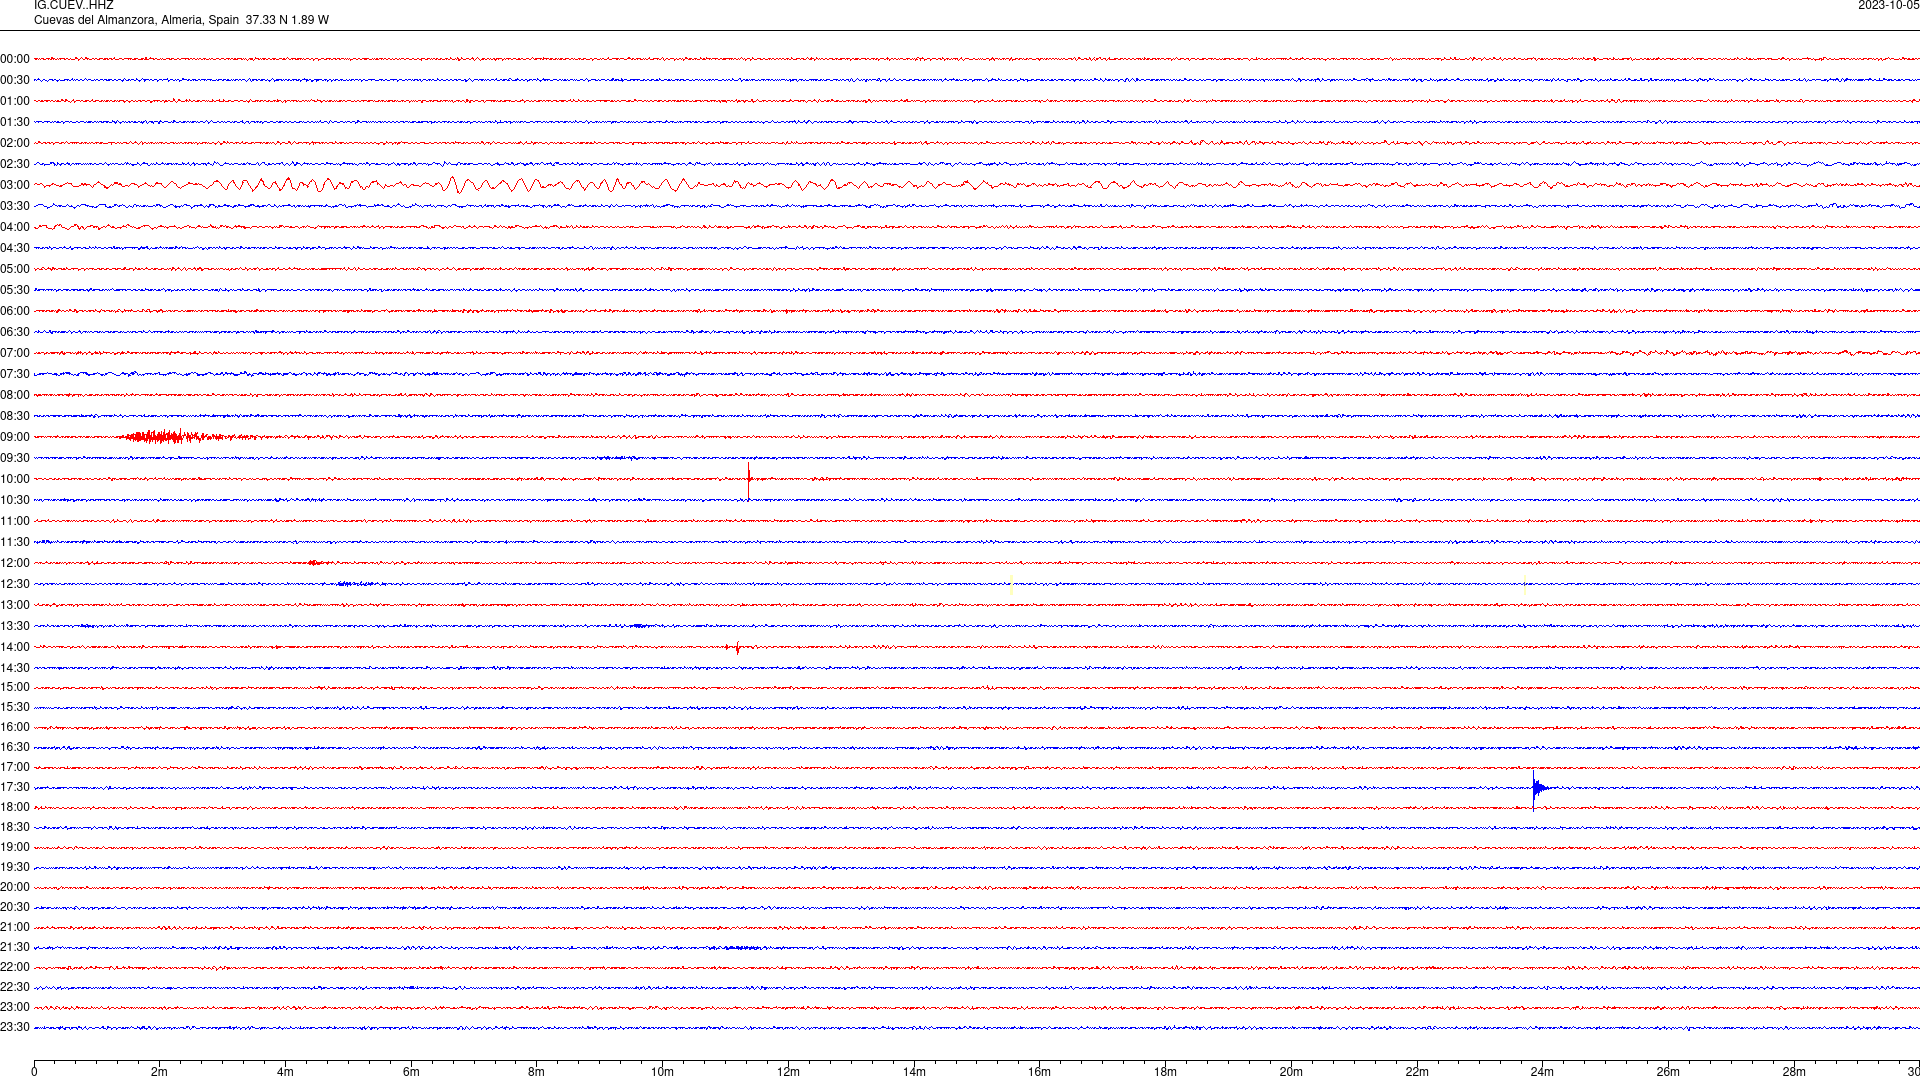Click the 2023-10-05 date label
Screen dimensions: 1920x1080
pyautogui.click(x=1888, y=6)
